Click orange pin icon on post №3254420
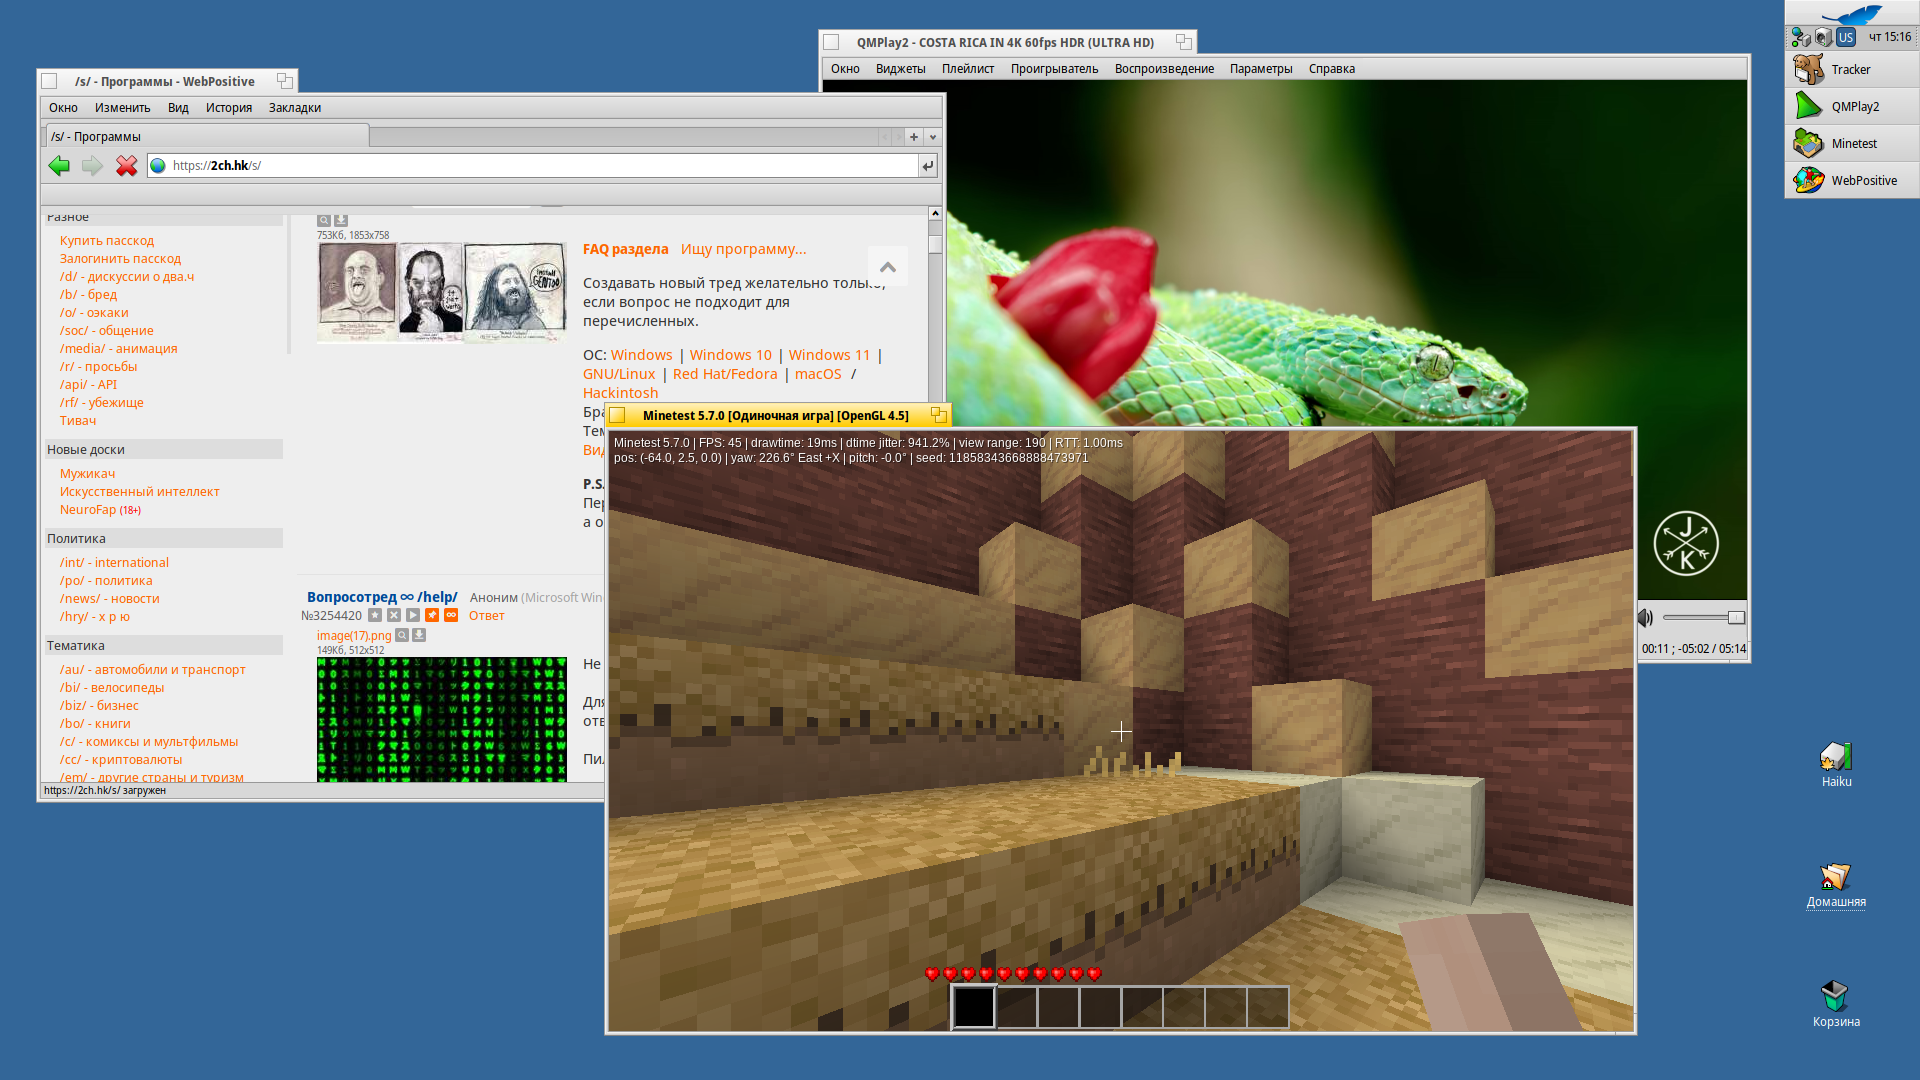 click(432, 616)
